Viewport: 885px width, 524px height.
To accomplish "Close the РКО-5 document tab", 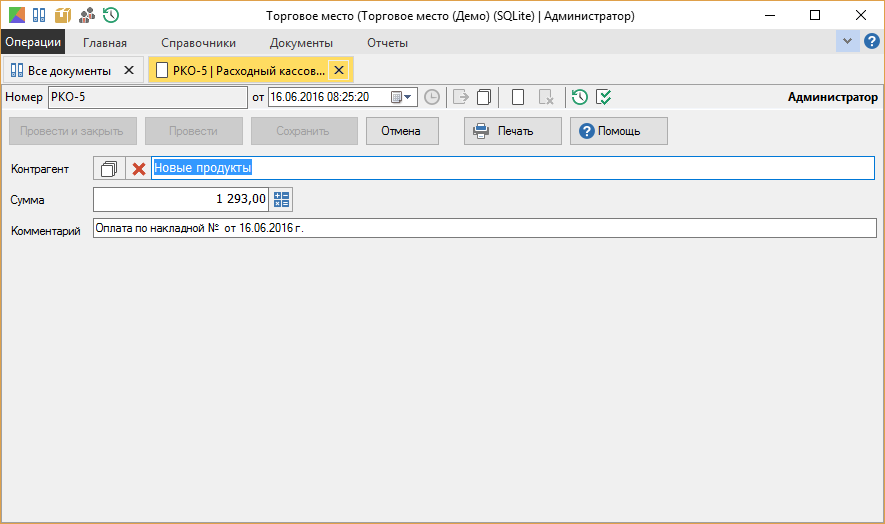I will coord(339,70).
